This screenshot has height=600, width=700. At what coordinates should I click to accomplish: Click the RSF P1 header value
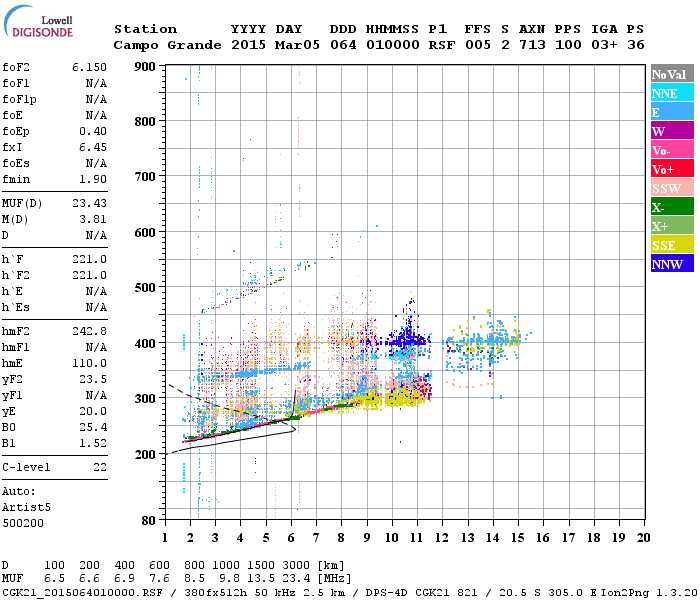coord(442,45)
